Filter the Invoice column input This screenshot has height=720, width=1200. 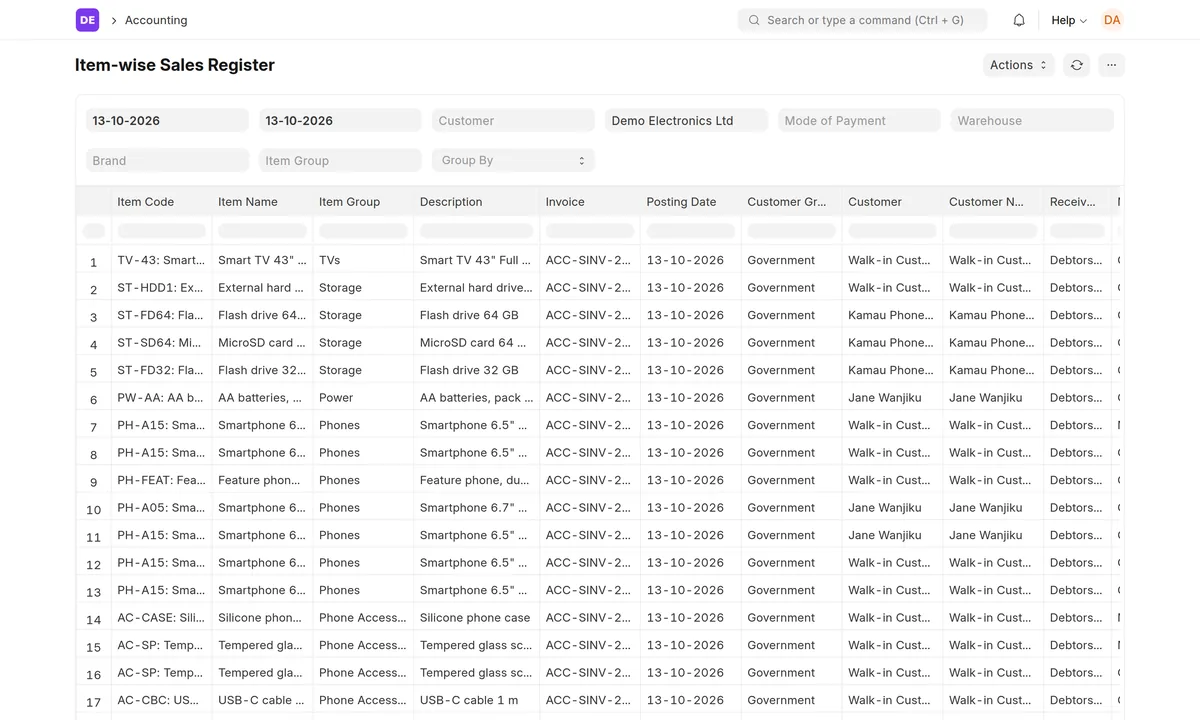point(590,231)
